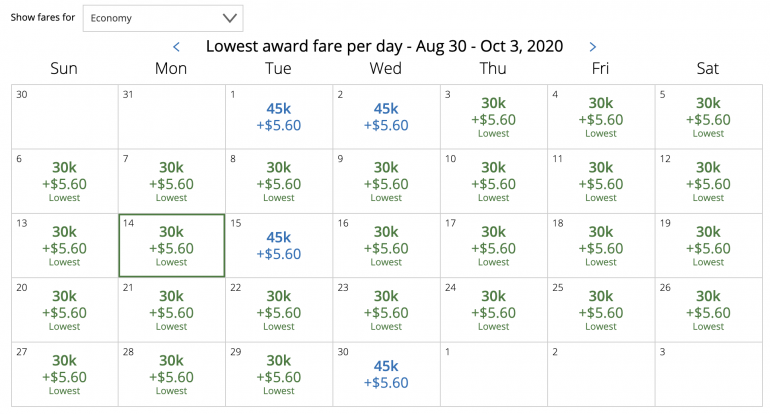Select the September 6 lowest fare
This screenshot has height=414, width=770.
click(x=64, y=182)
